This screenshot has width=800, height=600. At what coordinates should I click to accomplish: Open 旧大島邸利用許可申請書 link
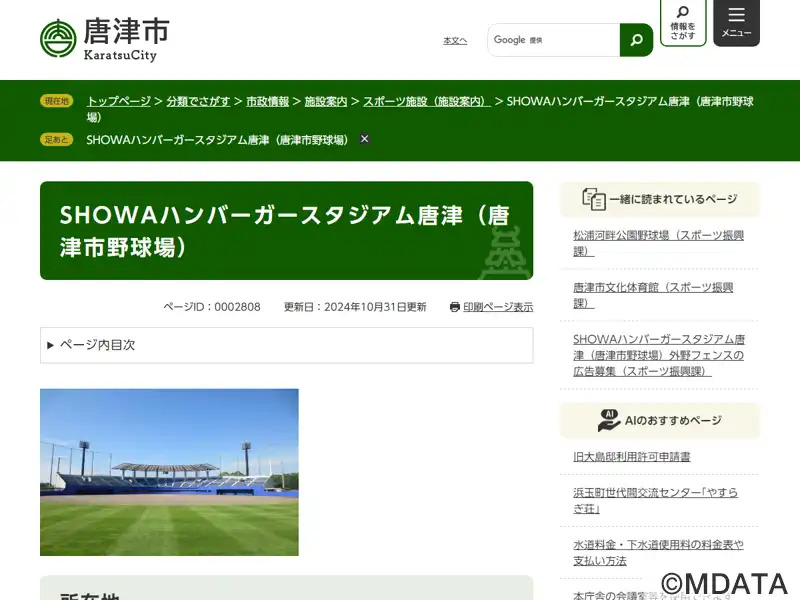click(x=632, y=457)
